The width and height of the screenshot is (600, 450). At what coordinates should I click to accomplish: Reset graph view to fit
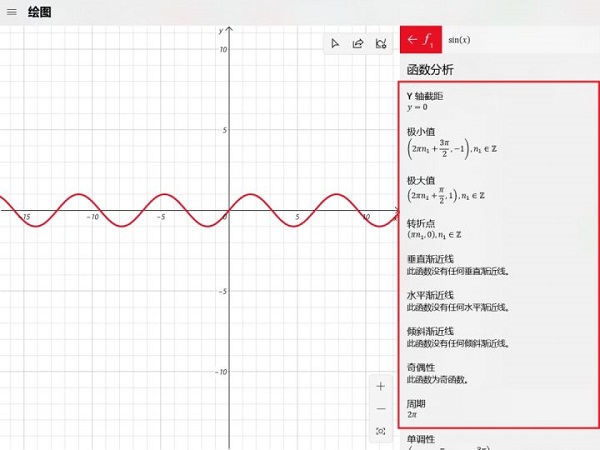(381, 431)
